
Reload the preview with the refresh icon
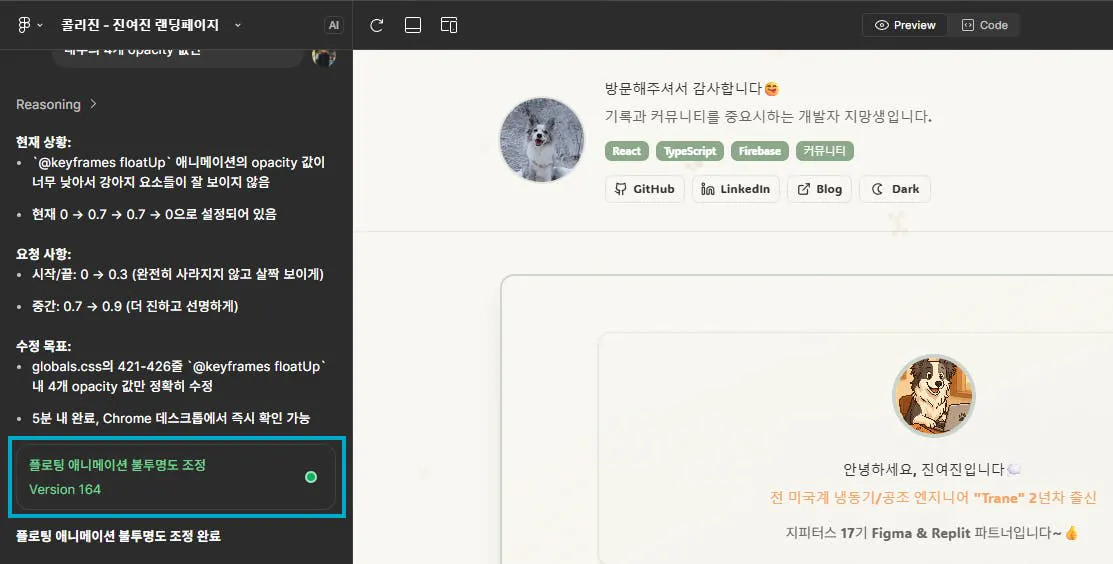(x=377, y=26)
